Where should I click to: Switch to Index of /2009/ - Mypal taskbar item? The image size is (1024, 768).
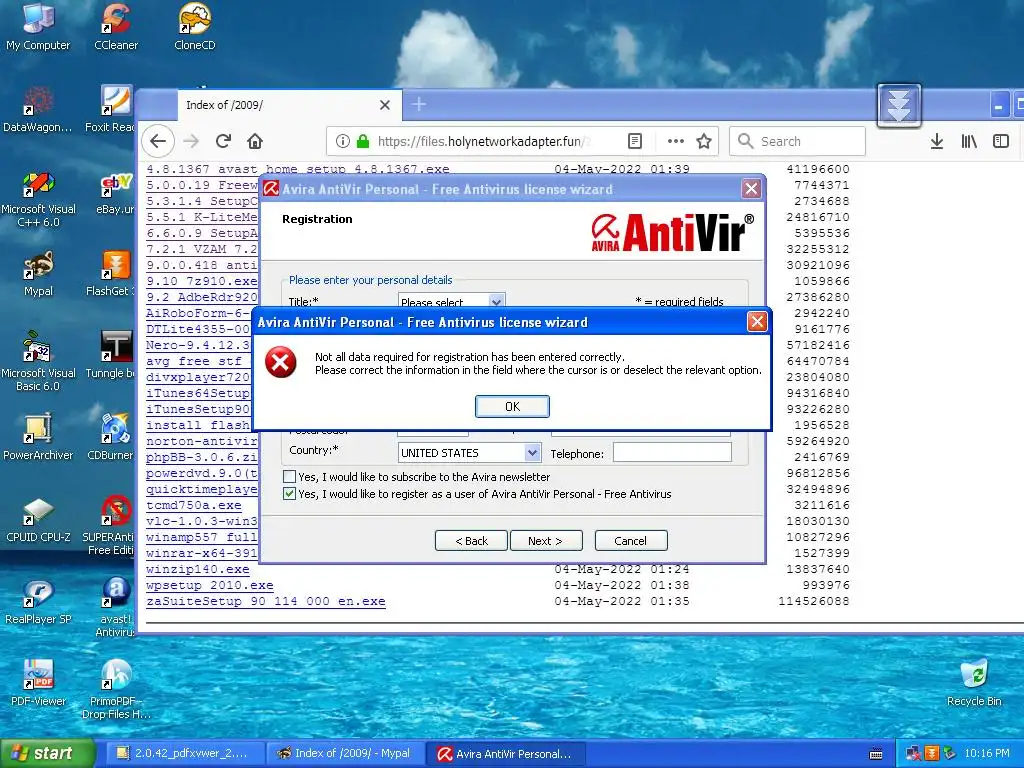(x=345, y=754)
